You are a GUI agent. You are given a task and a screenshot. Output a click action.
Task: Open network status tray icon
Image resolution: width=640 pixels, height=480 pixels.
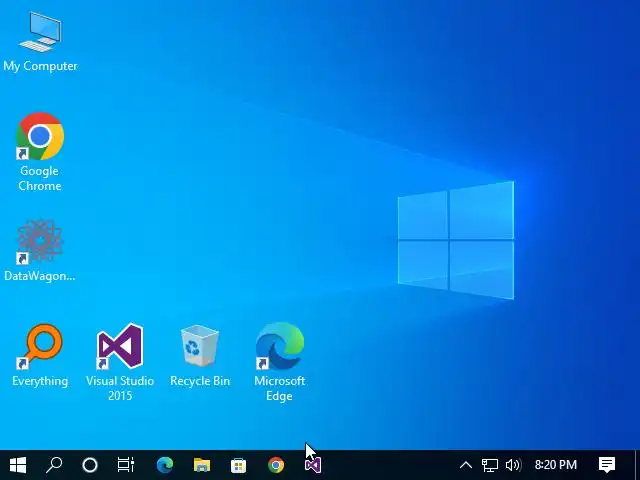coord(489,465)
